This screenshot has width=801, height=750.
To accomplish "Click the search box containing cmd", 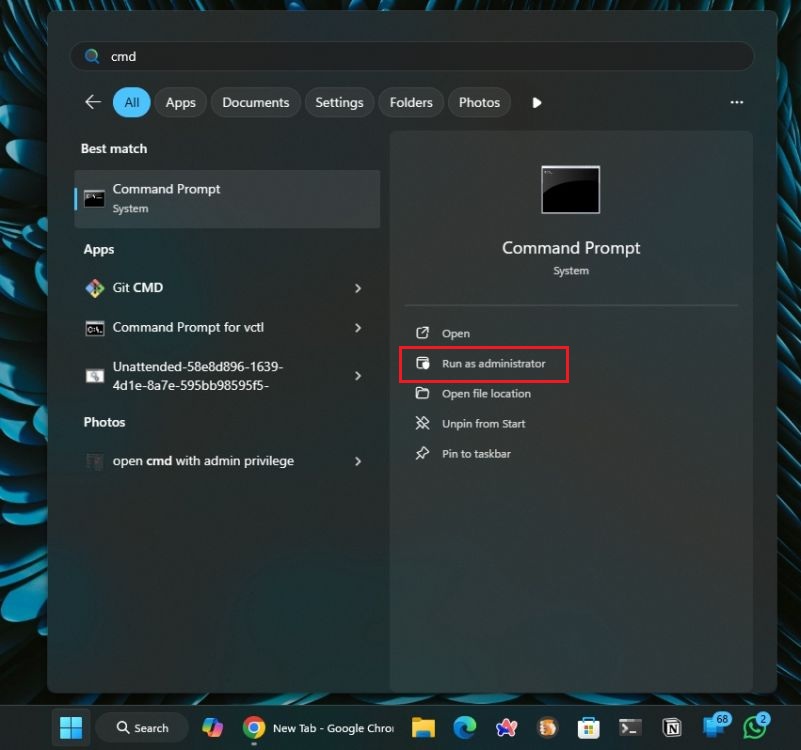I will click(412, 56).
